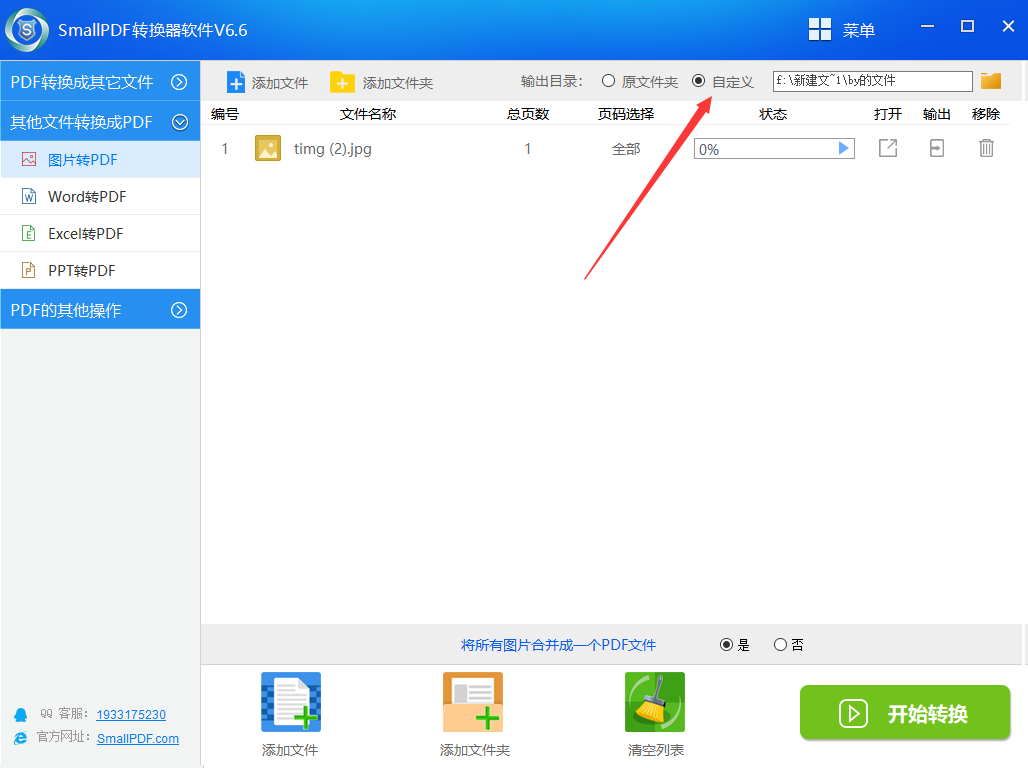The width and height of the screenshot is (1028, 768).
Task: Click the 页码选择 column header
Action: 626,114
